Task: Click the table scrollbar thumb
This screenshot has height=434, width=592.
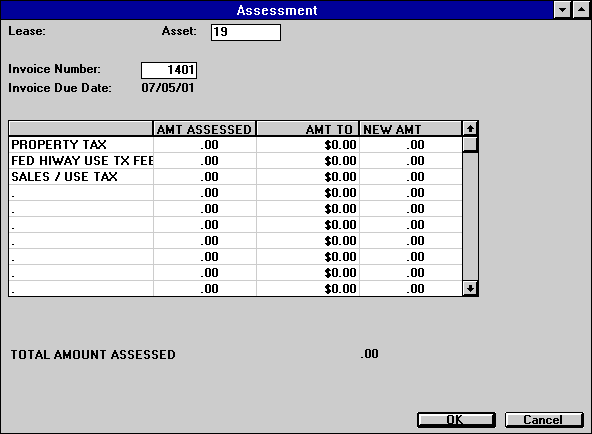Action: (470, 144)
